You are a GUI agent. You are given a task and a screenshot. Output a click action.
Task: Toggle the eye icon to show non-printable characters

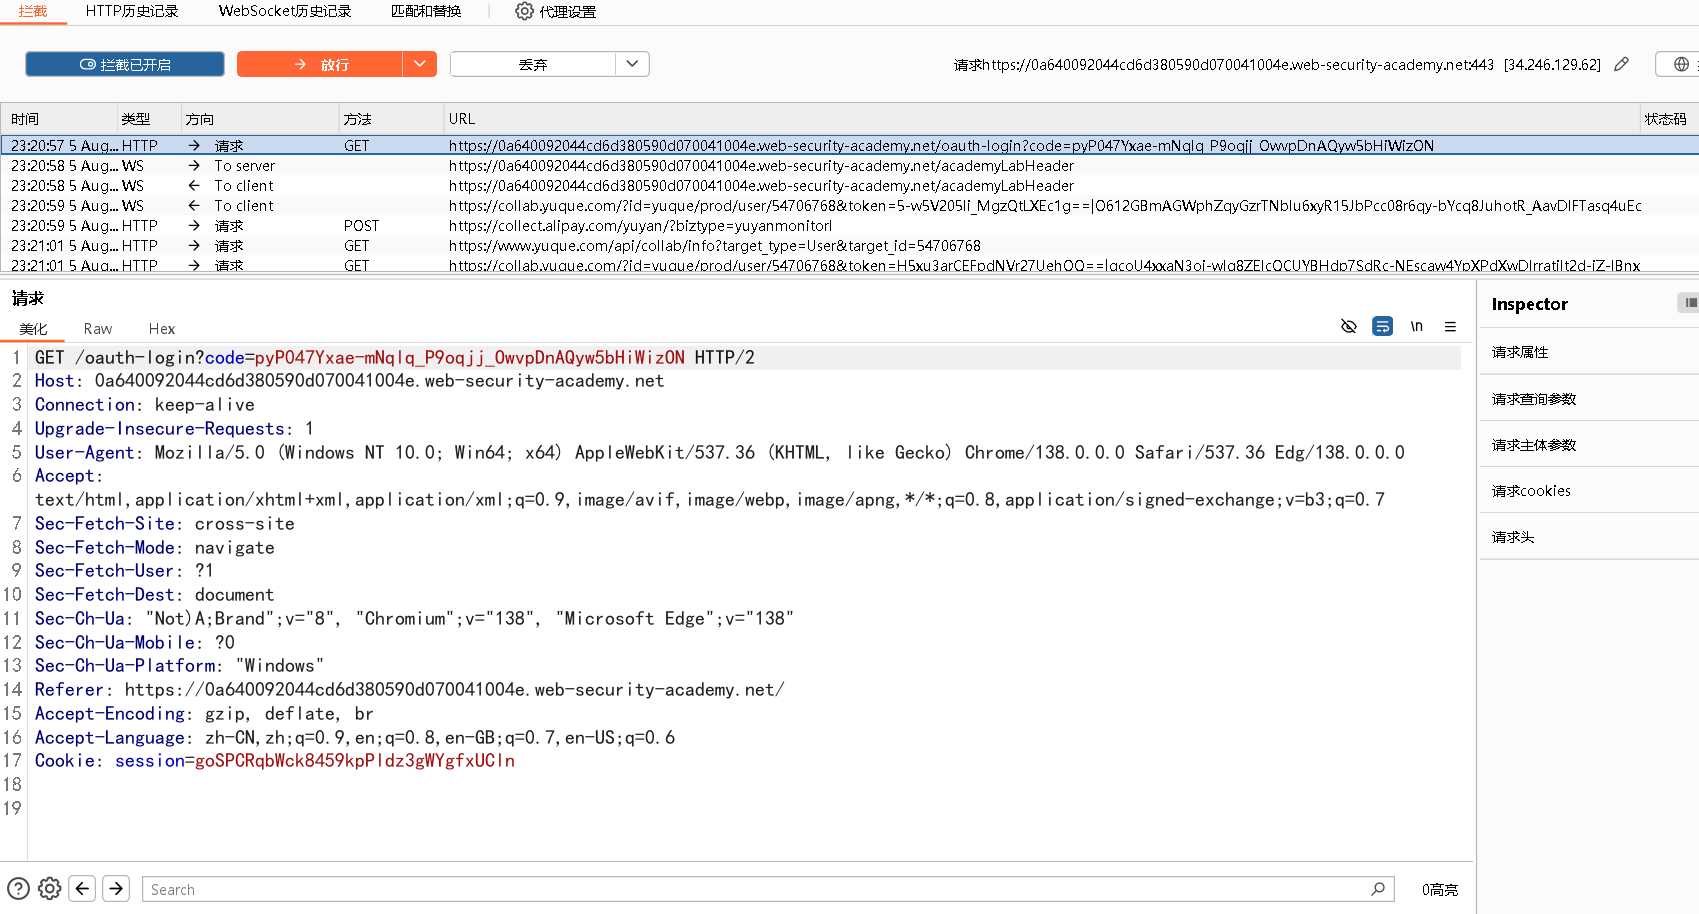tap(1348, 326)
